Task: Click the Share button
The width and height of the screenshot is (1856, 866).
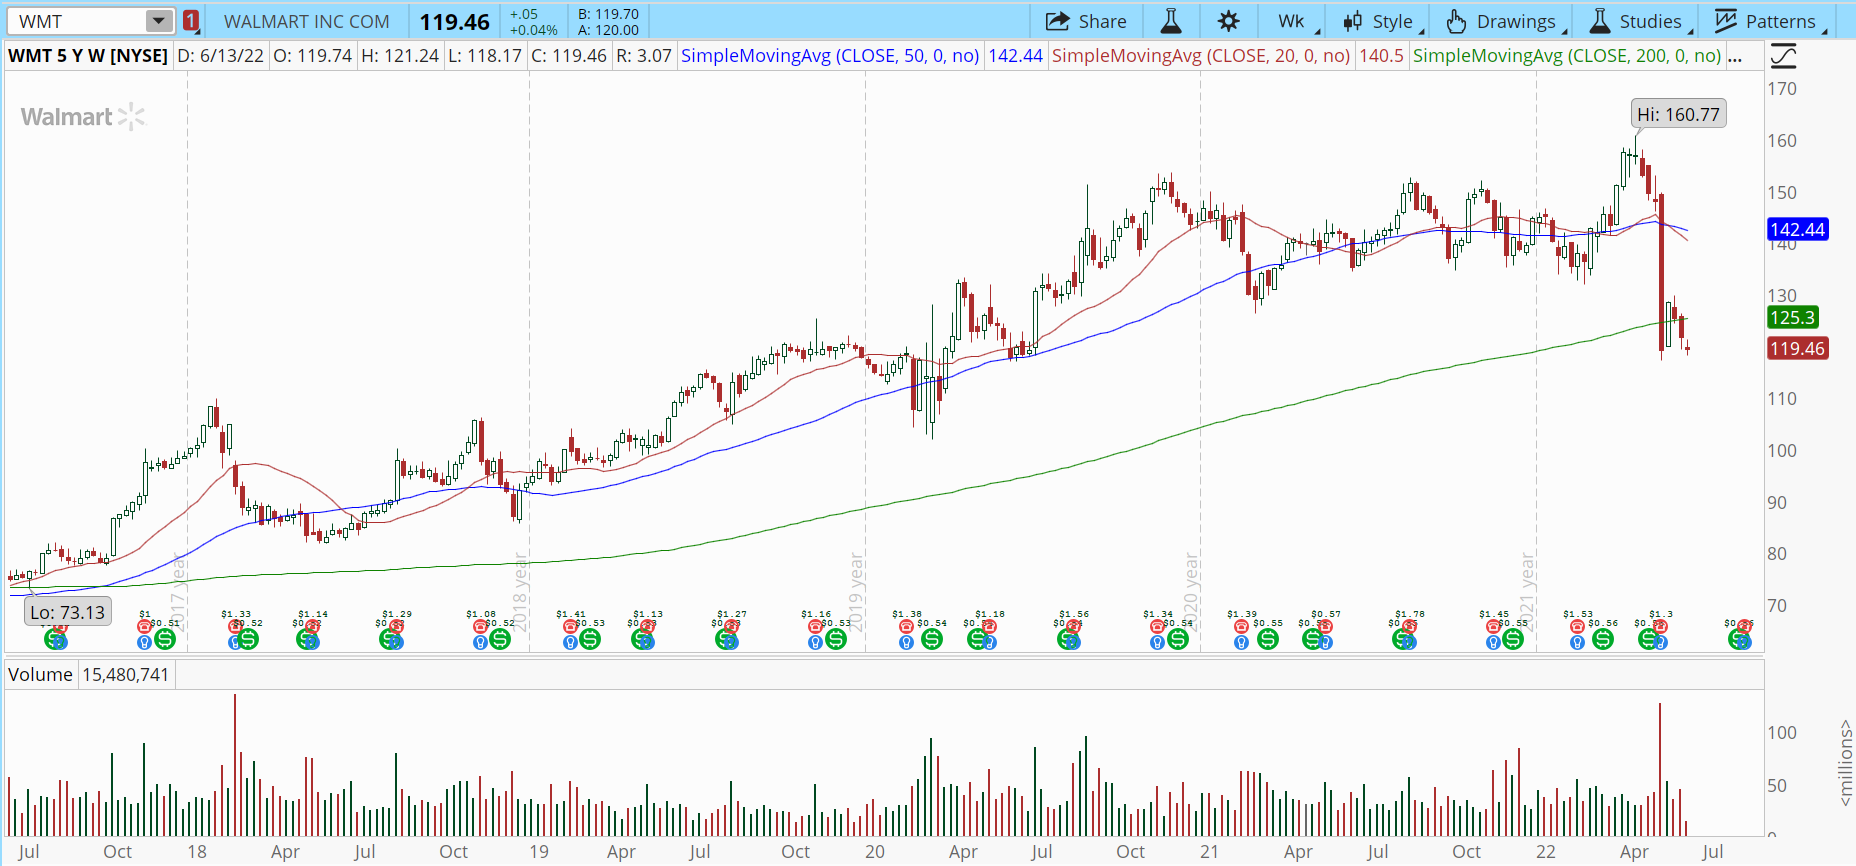Action: pyautogui.click(x=1086, y=21)
